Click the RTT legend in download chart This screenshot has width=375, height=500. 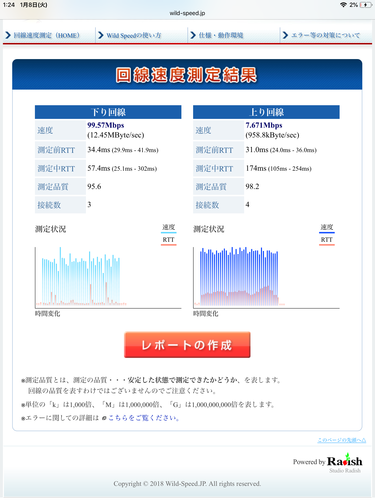(x=168, y=240)
